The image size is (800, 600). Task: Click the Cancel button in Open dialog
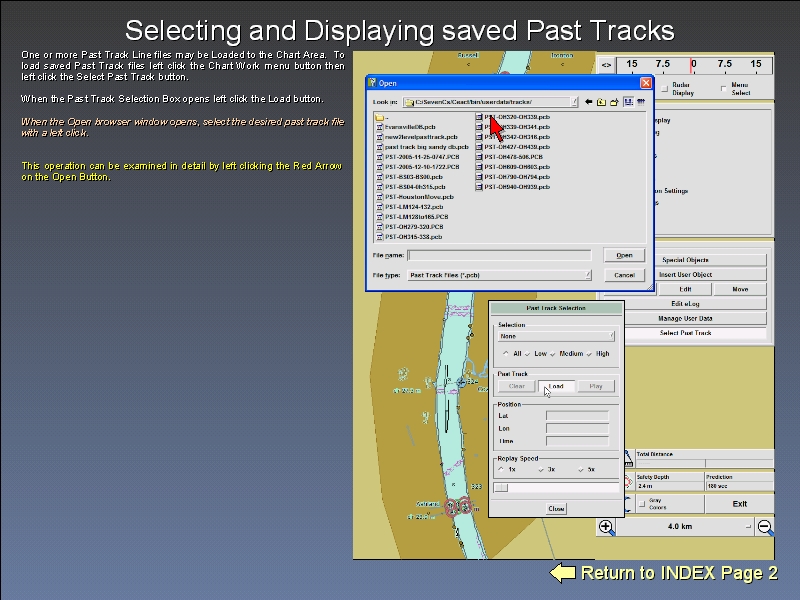tap(624, 275)
